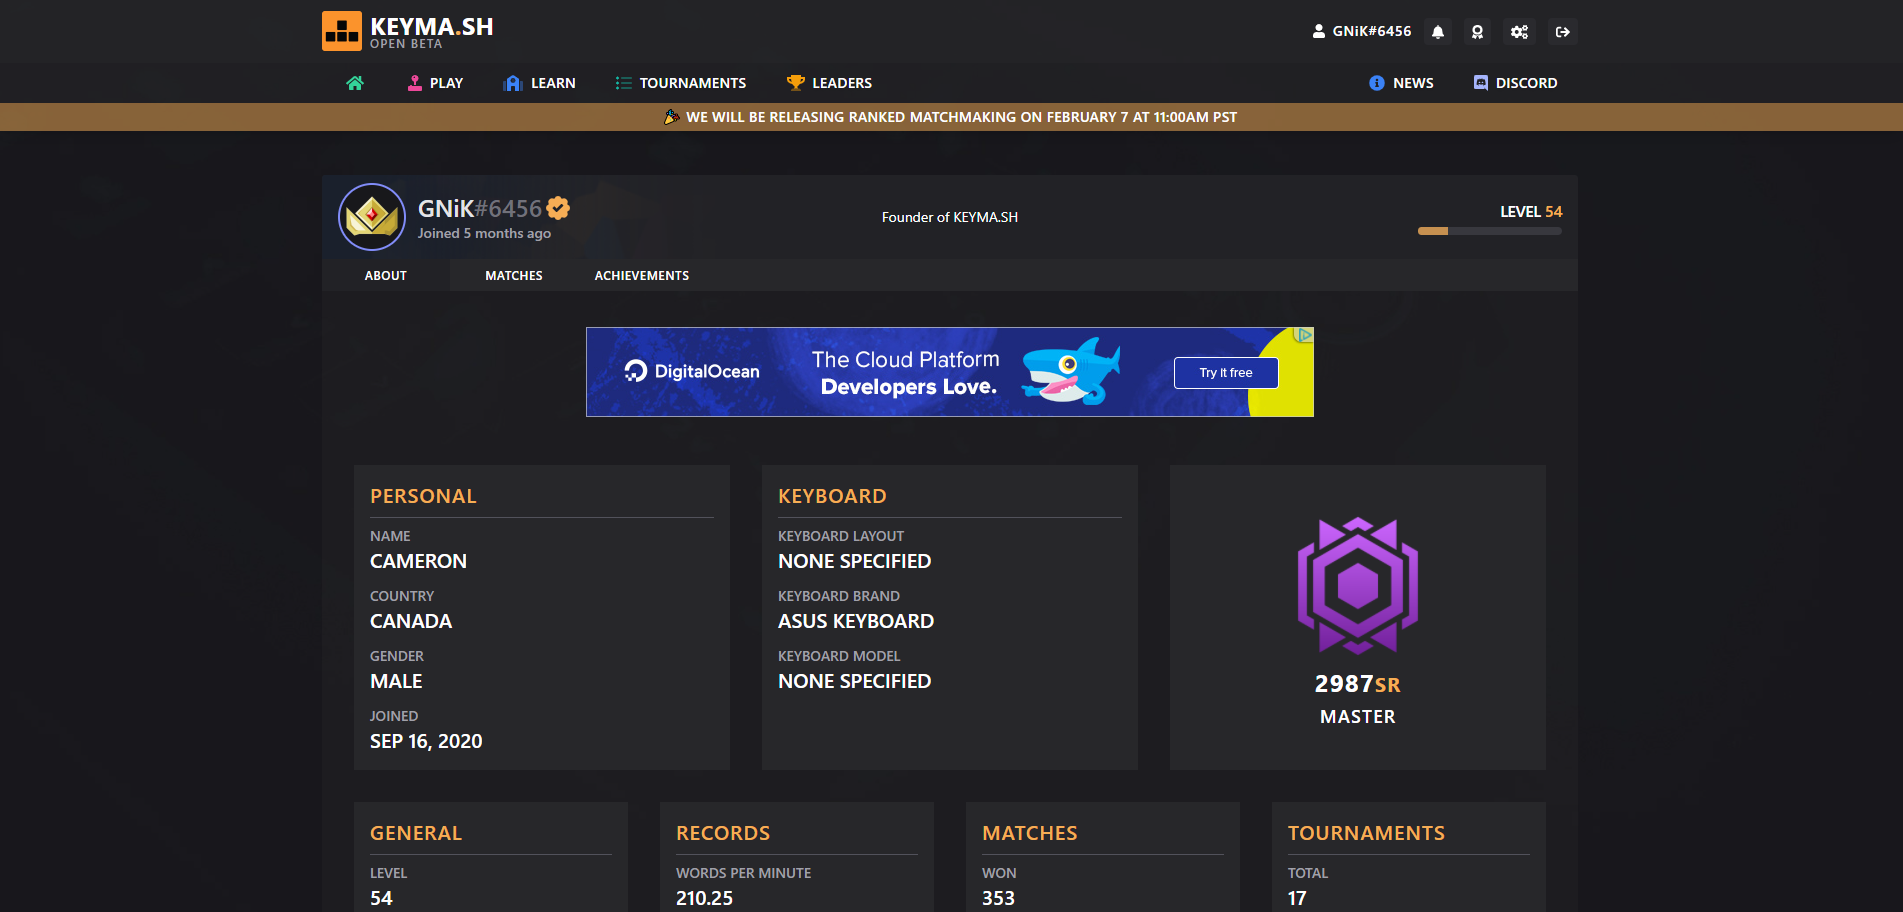Click the level 54 progress bar

1489,231
